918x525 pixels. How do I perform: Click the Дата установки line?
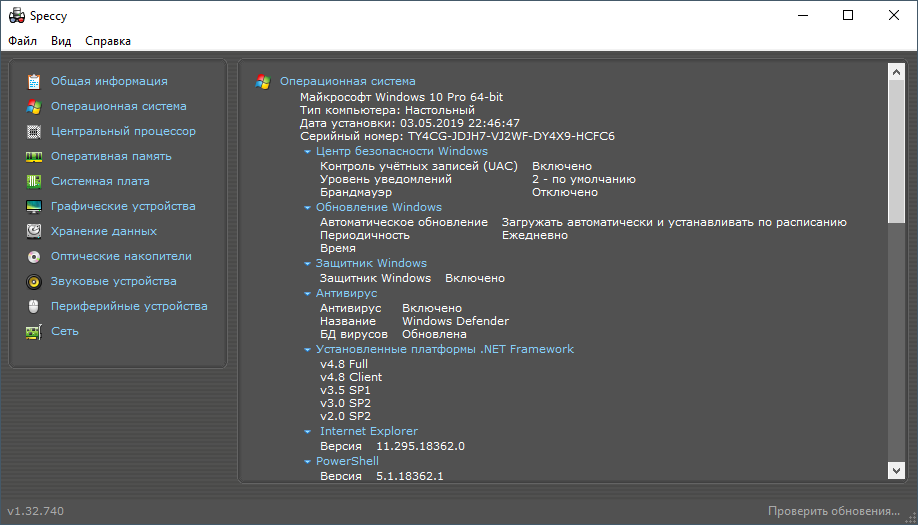tap(410, 123)
